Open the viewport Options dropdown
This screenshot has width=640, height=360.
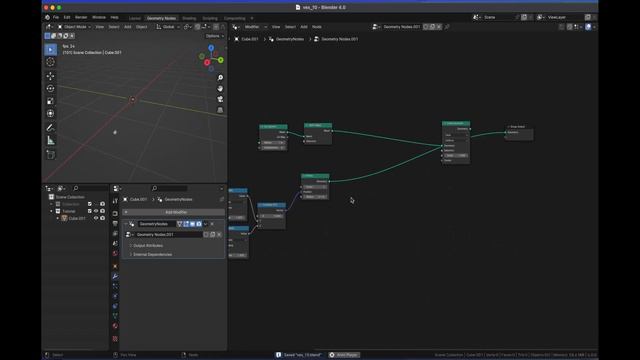214,36
